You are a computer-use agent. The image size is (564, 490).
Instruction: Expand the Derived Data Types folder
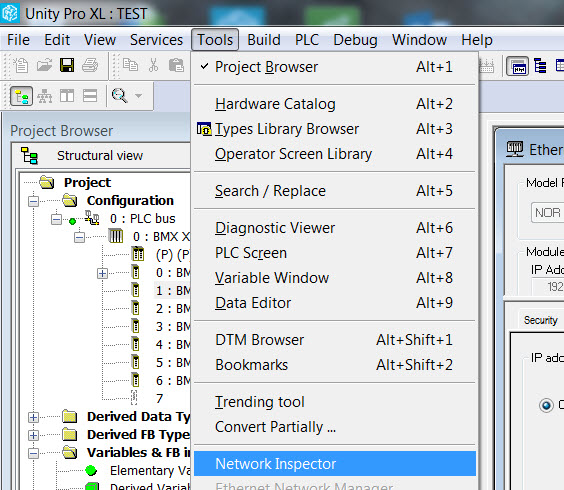pos(33,417)
